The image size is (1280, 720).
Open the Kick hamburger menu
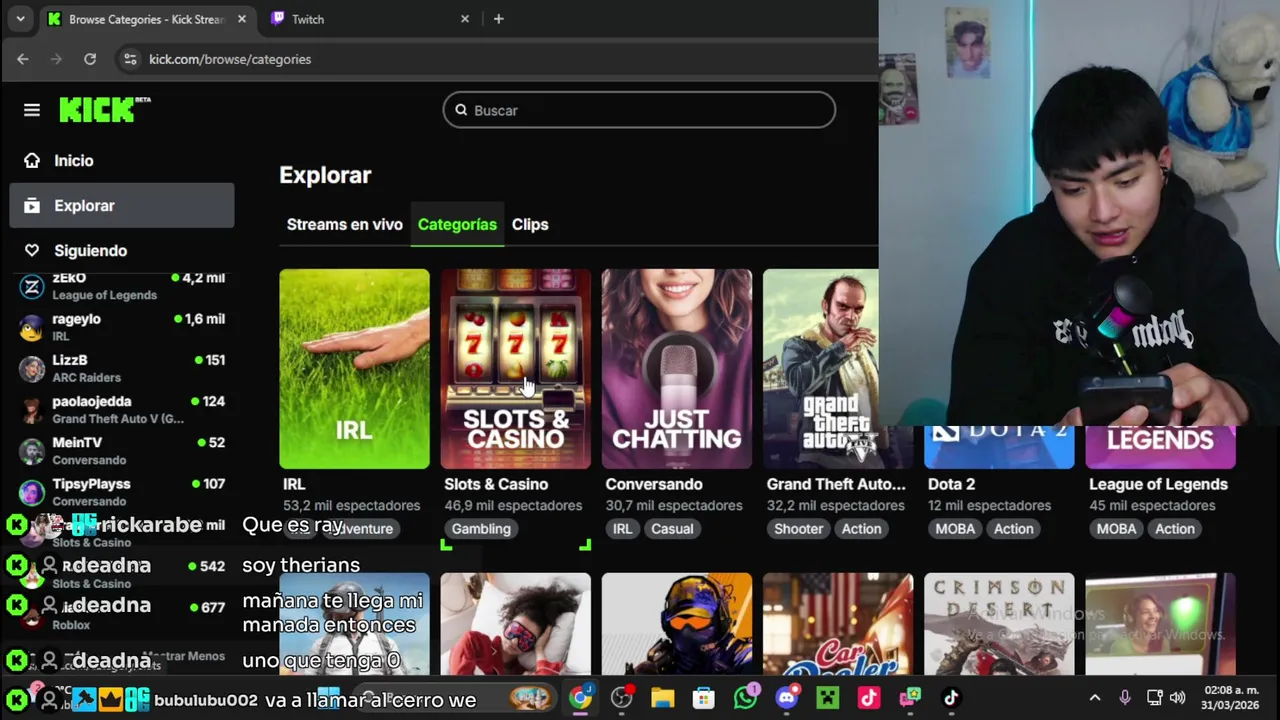pos(32,110)
